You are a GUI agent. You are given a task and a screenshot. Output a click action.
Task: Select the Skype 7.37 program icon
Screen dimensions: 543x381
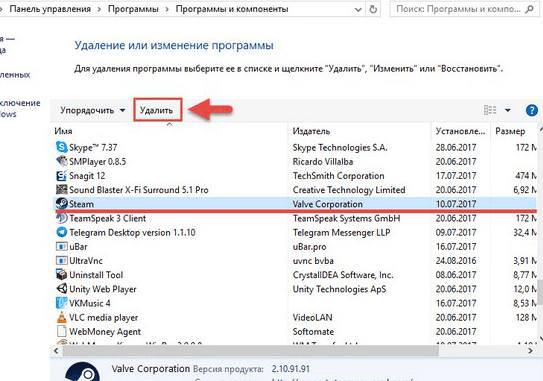(62, 147)
